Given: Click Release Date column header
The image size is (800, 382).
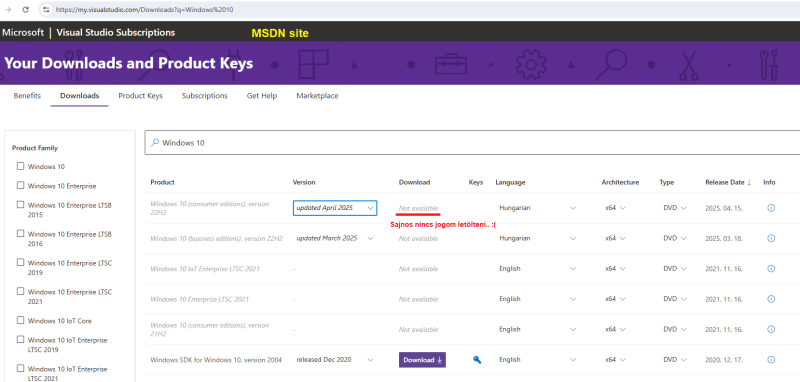Looking at the screenshot, I should click(724, 182).
